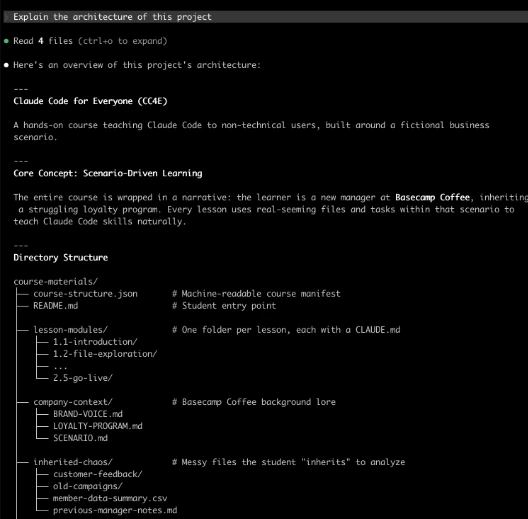Screen dimensions: 528x519
Task: Click README.md file entry
Action: point(56,306)
